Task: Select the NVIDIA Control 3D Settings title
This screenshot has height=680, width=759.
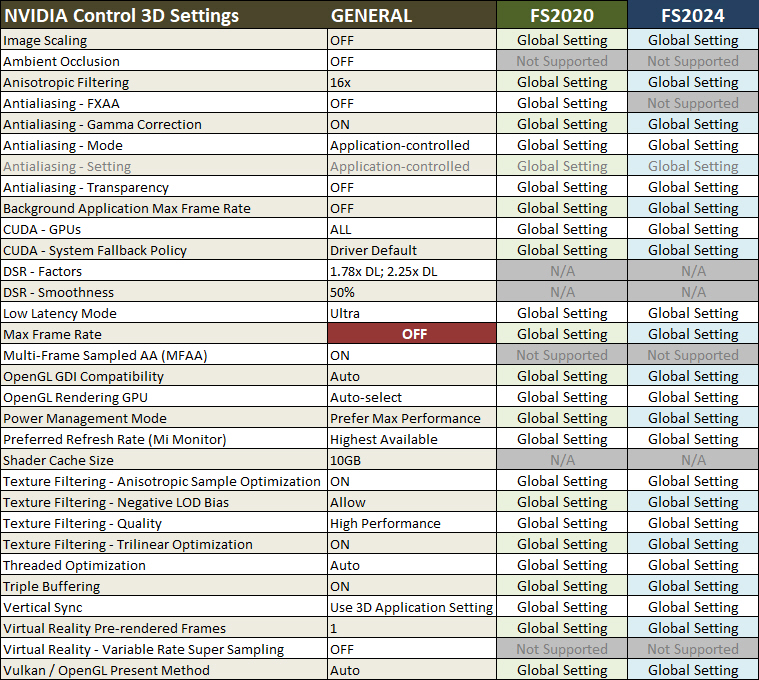Action: tap(121, 16)
